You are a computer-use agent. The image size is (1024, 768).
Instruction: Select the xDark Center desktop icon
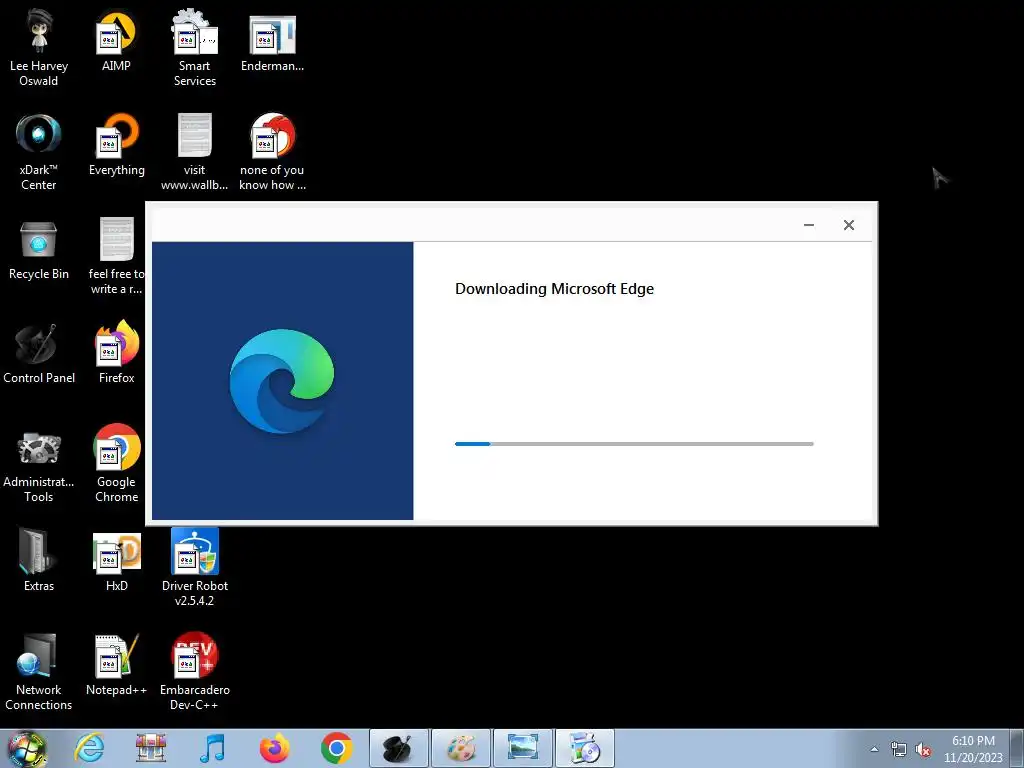coord(39,152)
